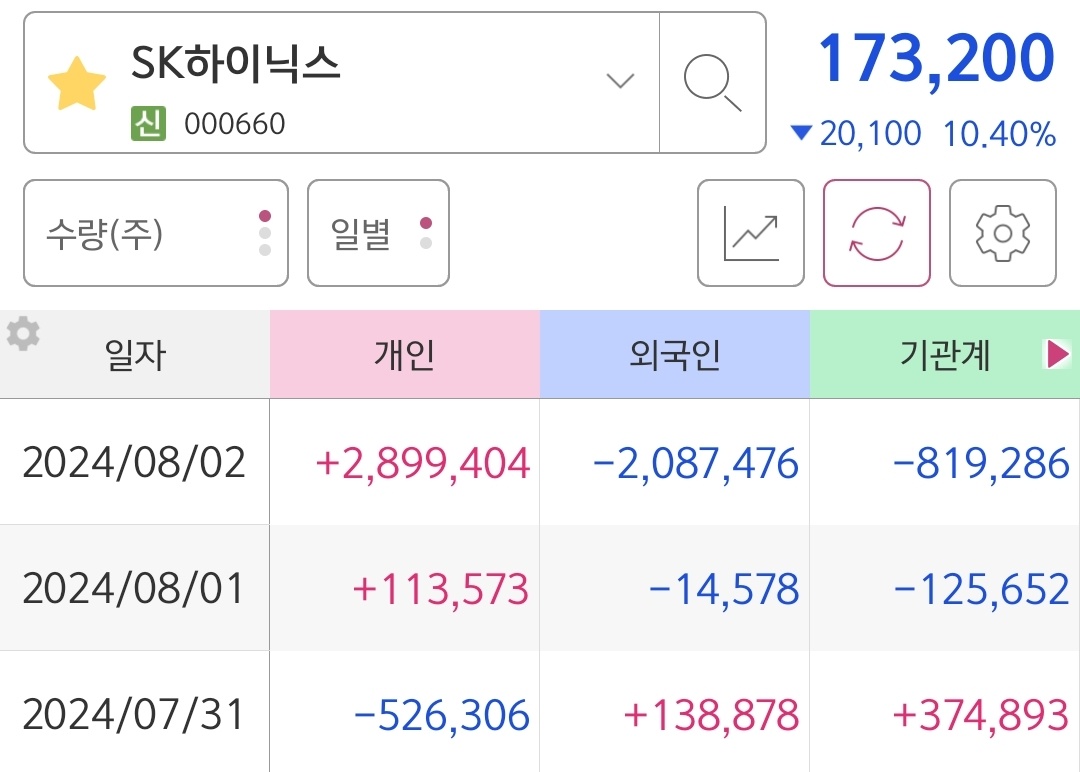This screenshot has height=772, width=1080.
Task: Select the 기관계 column header
Action: point(944,355)
